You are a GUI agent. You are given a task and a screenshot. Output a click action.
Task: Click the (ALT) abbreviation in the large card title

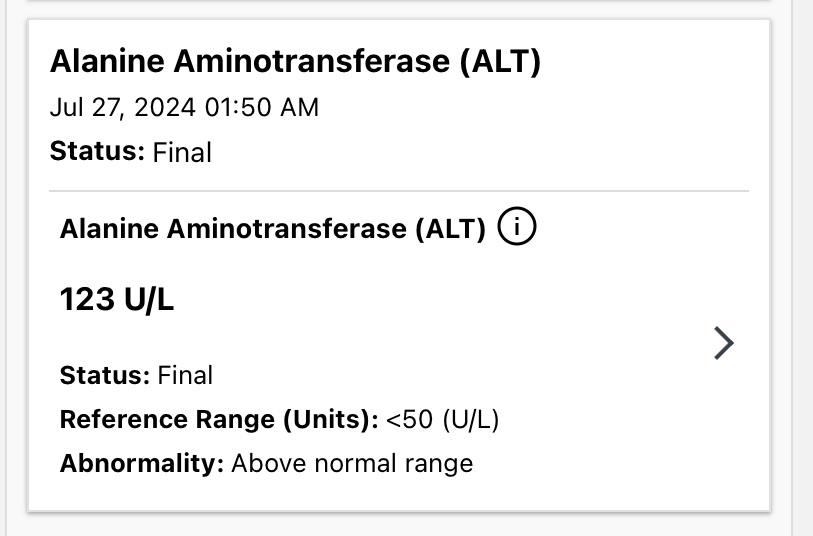pos(500,62)
